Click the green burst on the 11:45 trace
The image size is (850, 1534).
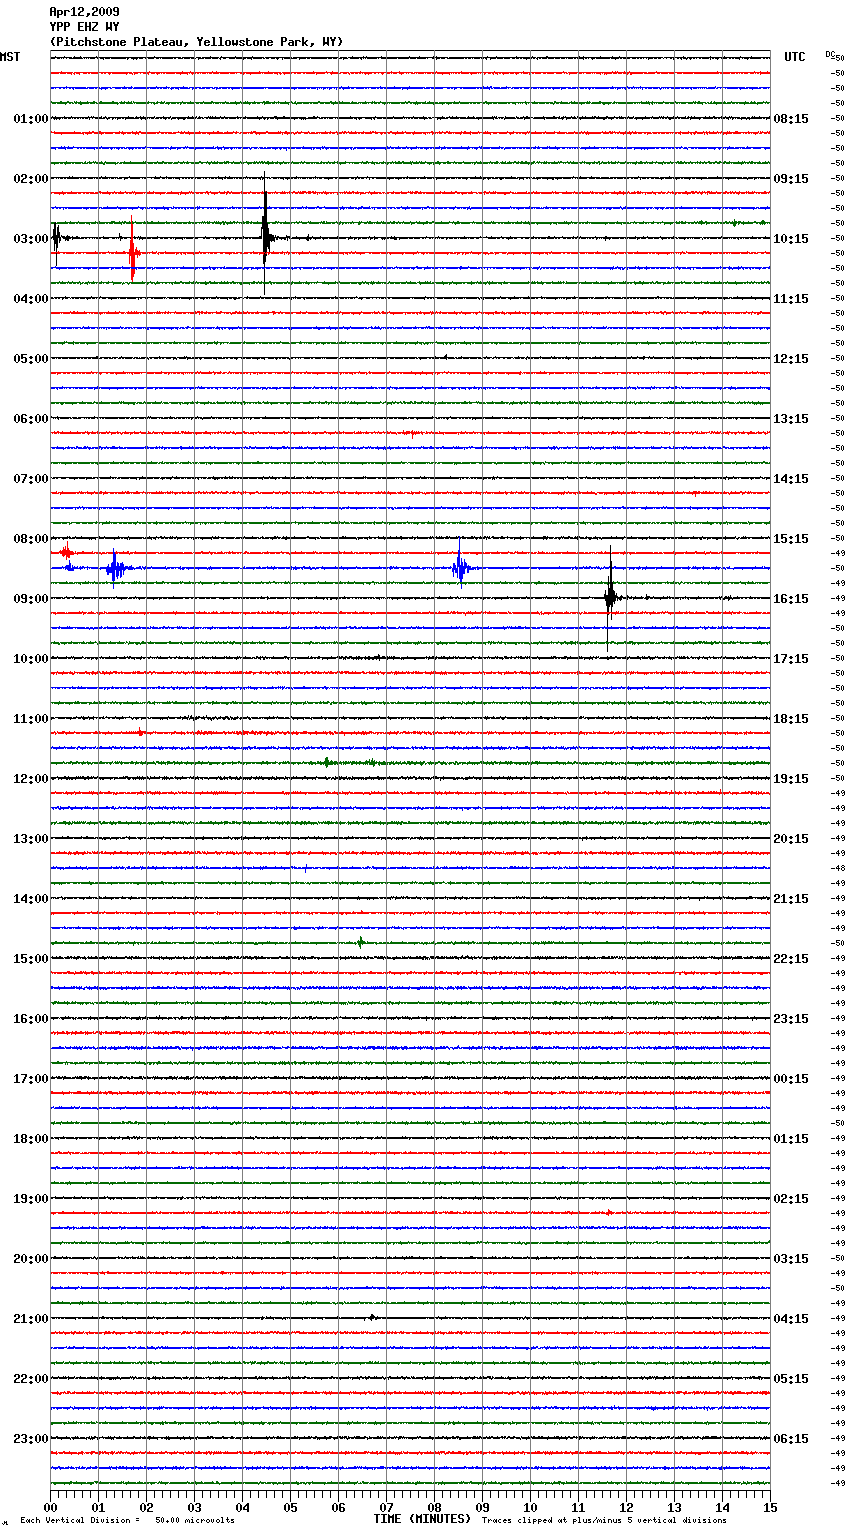pos(328,763)
